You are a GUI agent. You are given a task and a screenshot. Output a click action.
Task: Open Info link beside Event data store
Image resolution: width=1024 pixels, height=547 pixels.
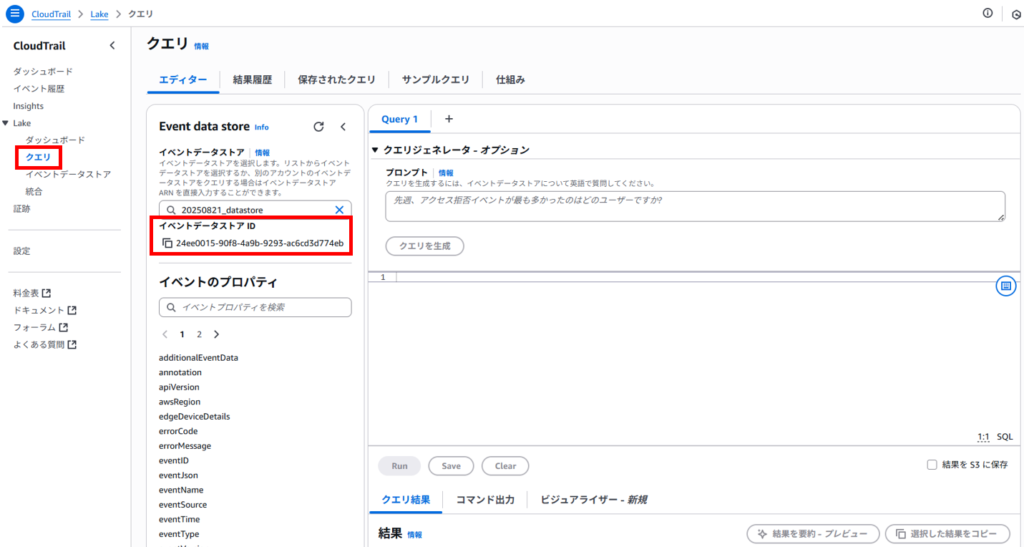pyautogui.click(x=261, y=127)
